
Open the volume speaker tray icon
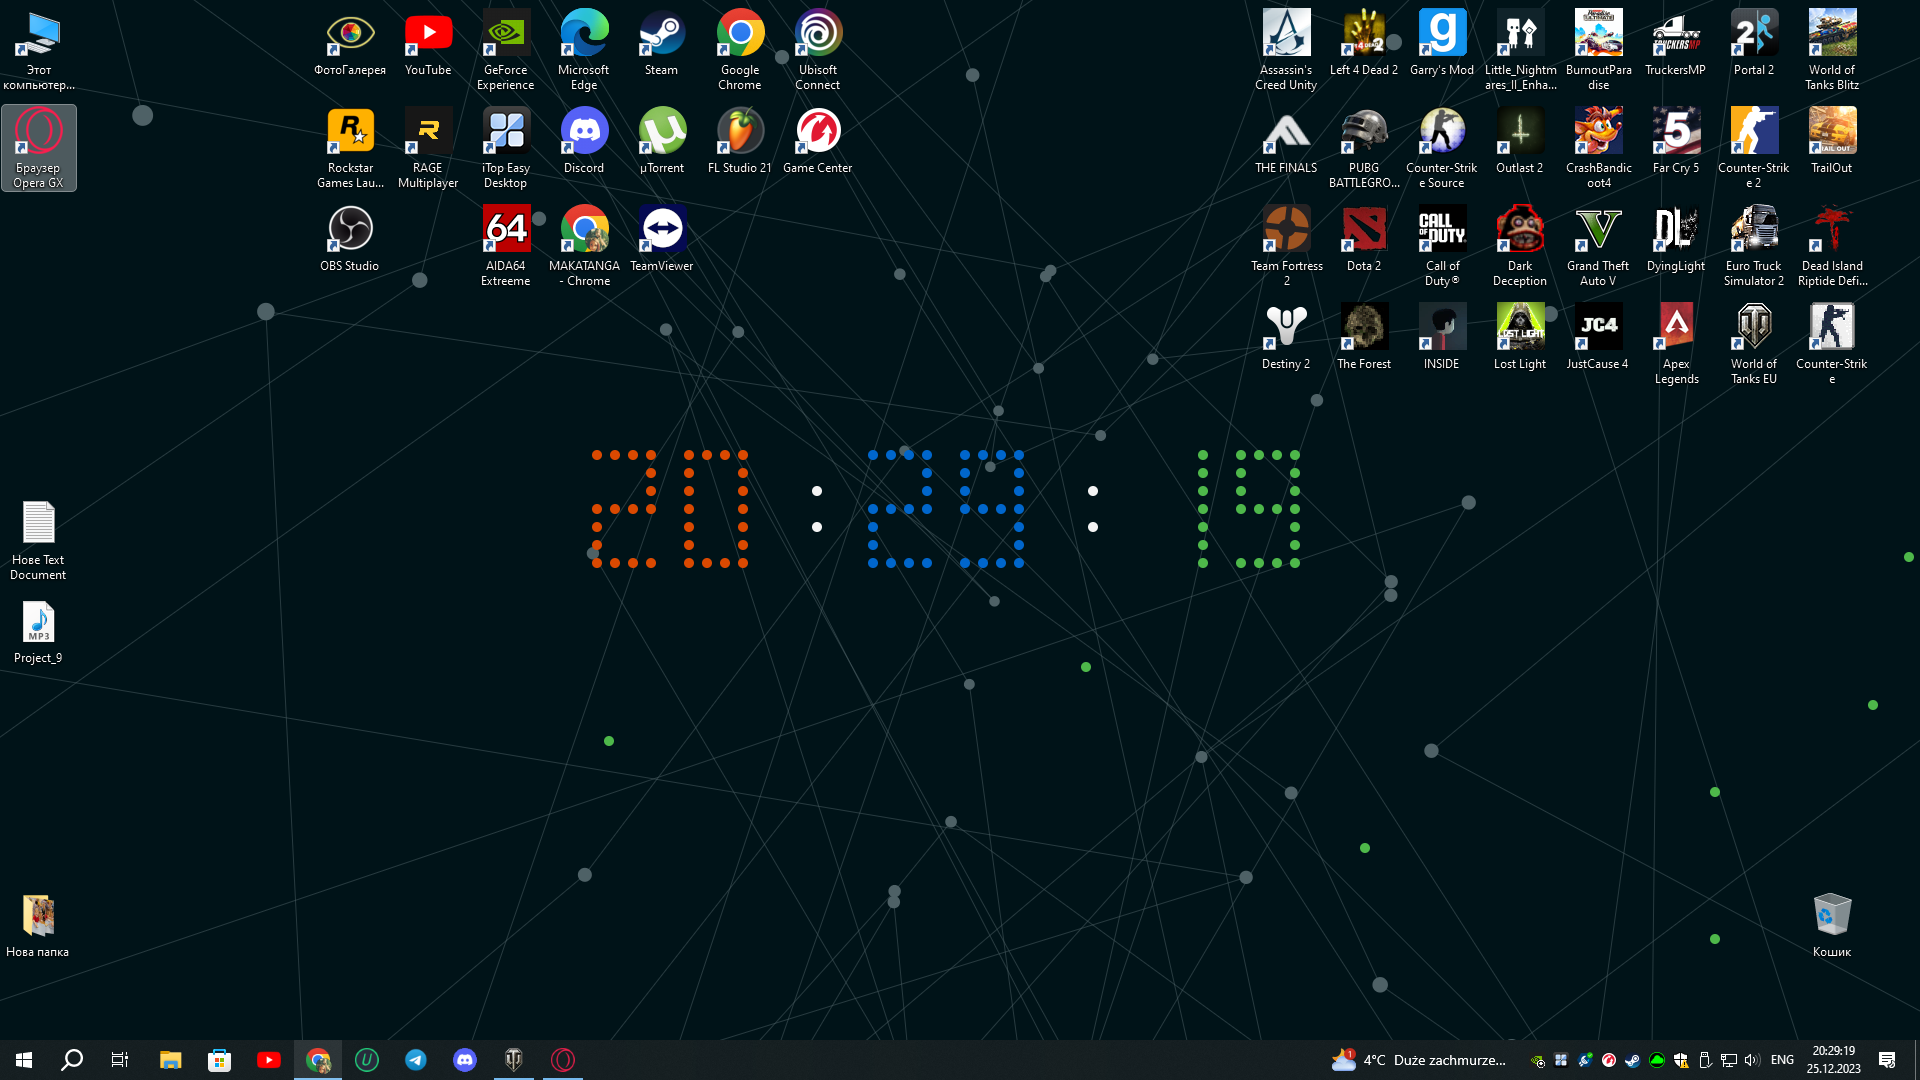tap(1751, 1060)
